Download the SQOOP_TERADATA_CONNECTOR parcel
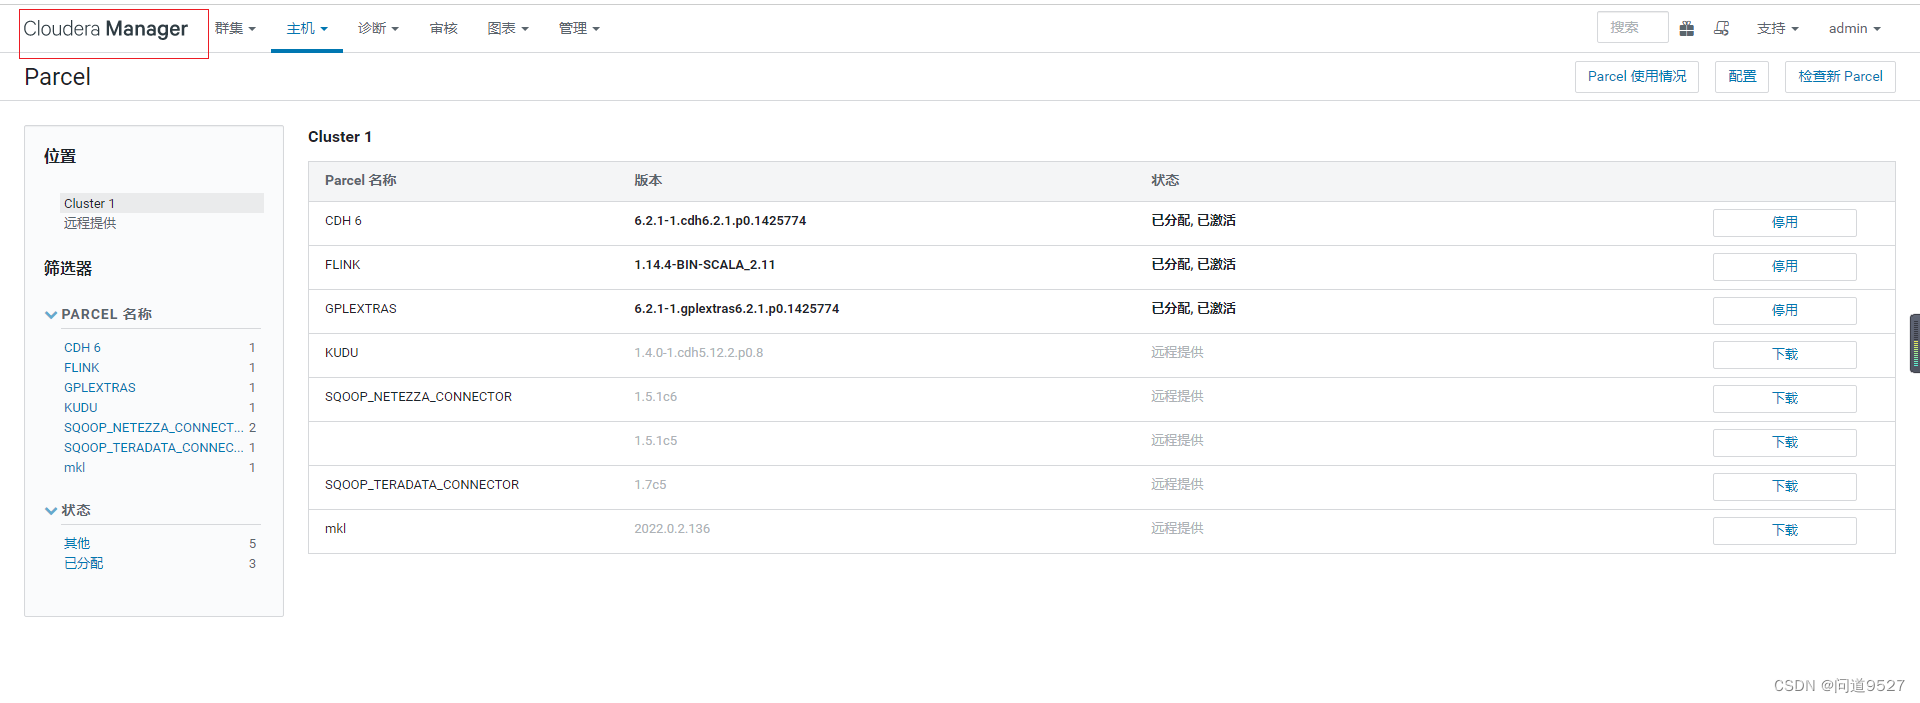The height and width of the screenshot is (703, 1920). 1784,486
